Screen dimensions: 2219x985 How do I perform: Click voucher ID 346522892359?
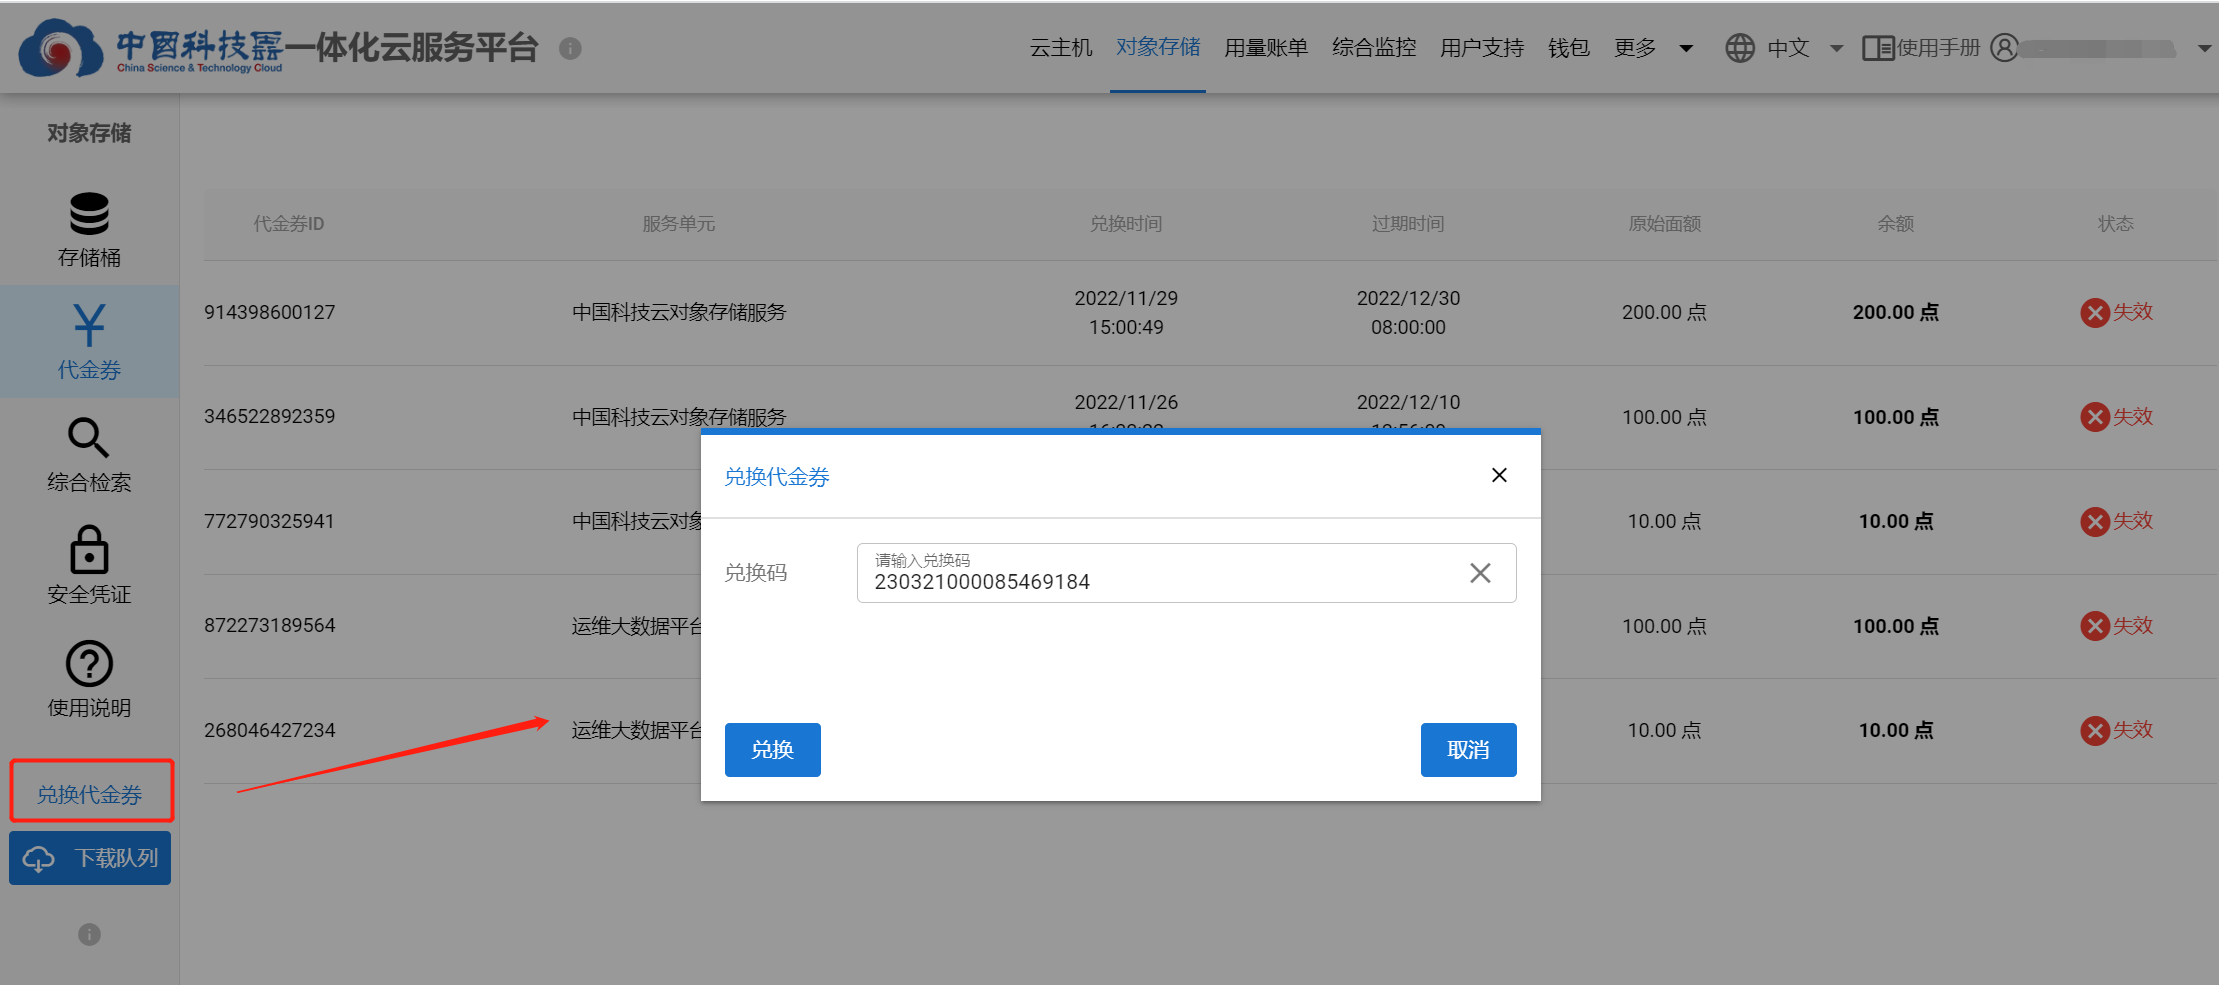coord(270,416)
